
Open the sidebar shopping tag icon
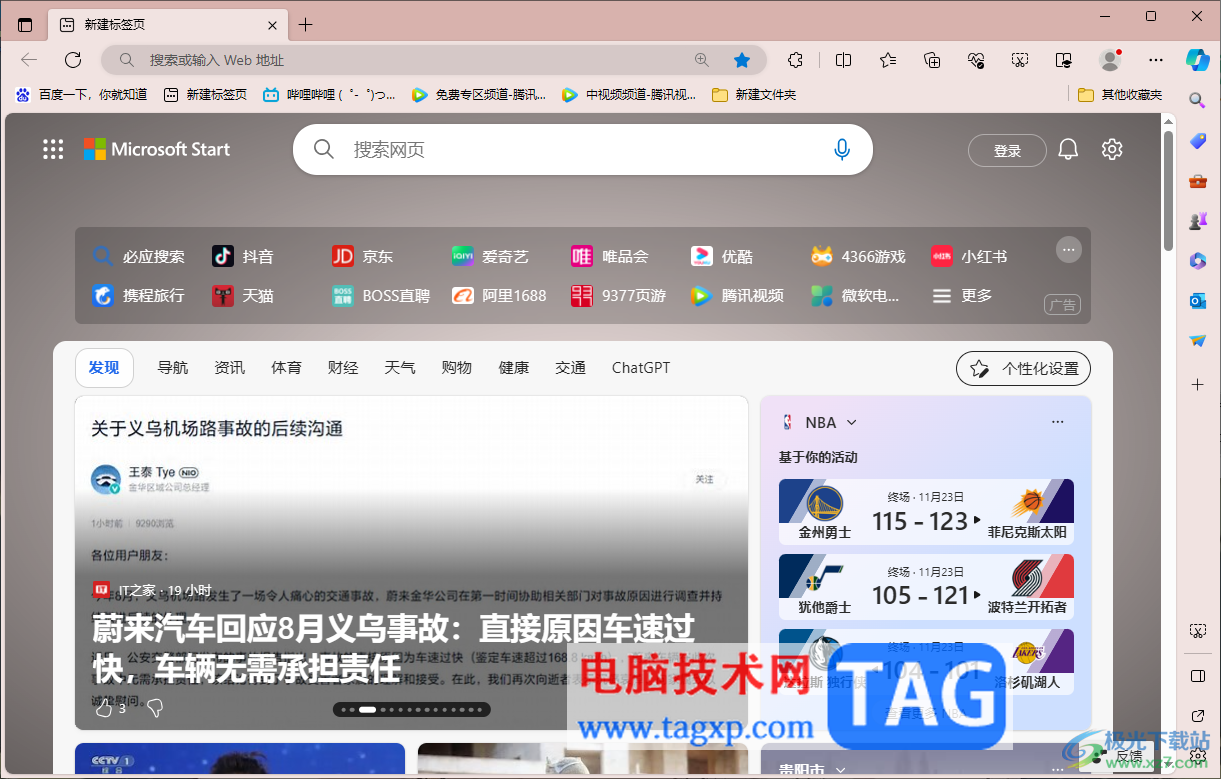(x=1197, y=141)
